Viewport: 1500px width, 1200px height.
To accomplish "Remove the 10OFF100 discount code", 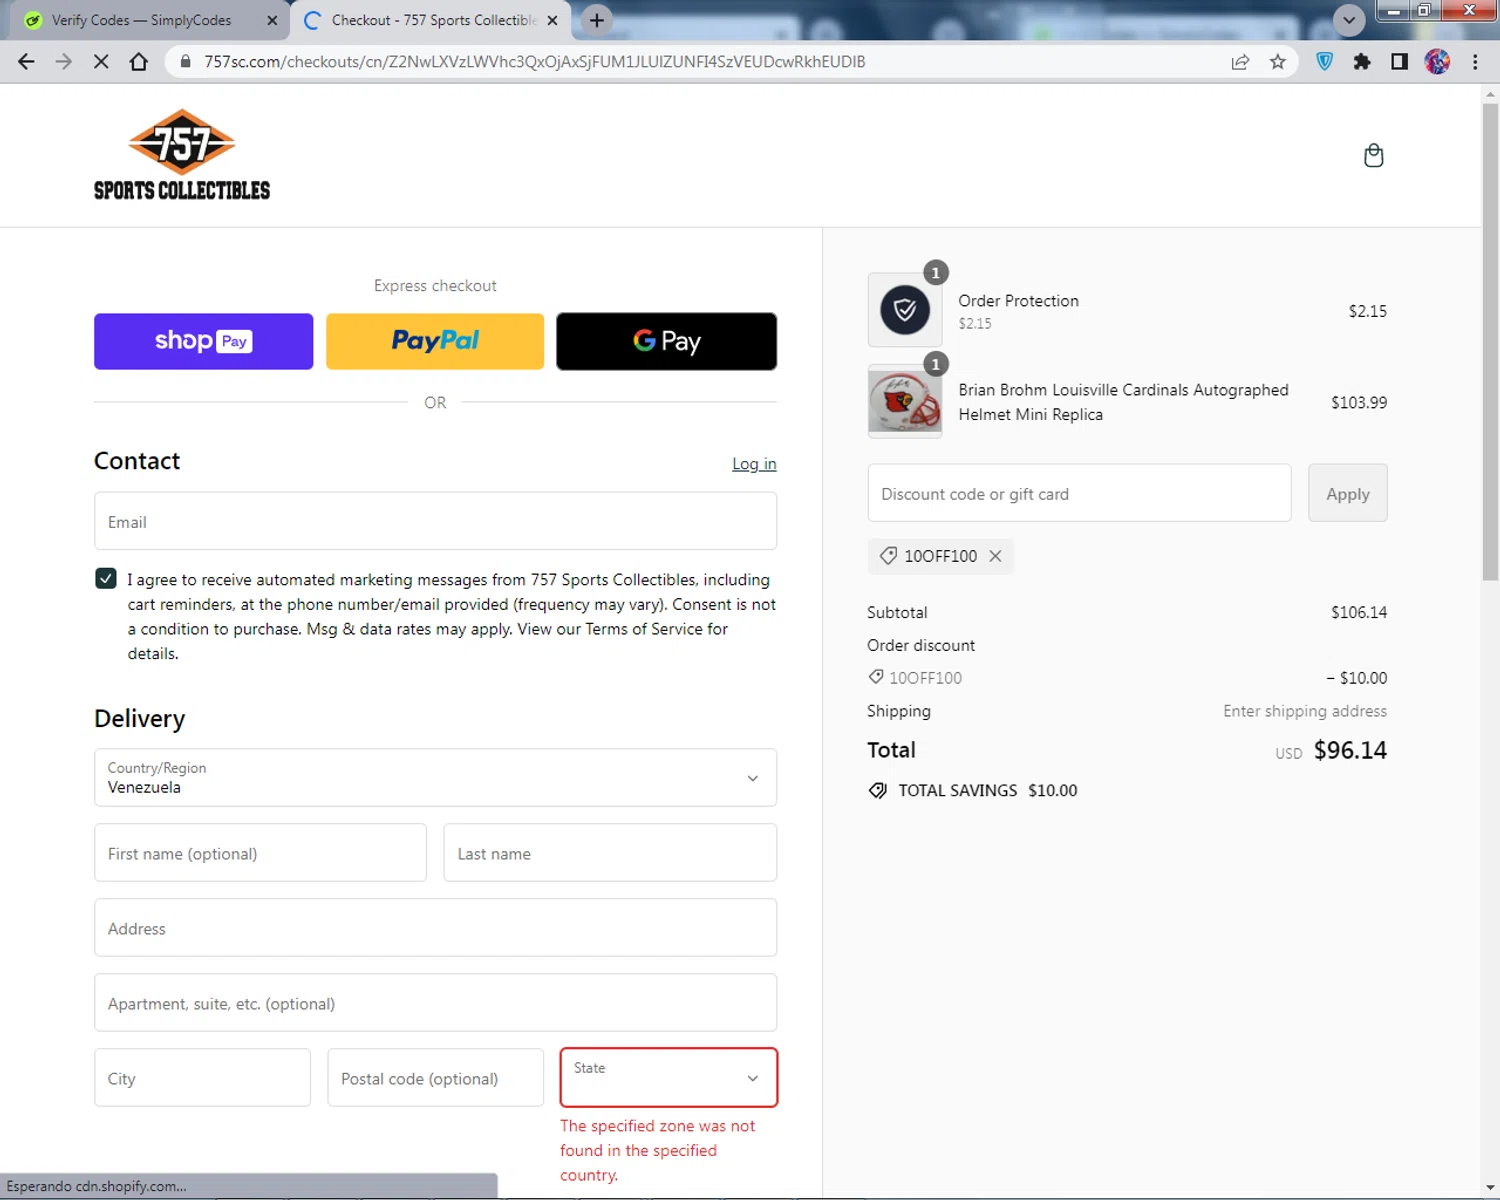I will click(995, 556).
